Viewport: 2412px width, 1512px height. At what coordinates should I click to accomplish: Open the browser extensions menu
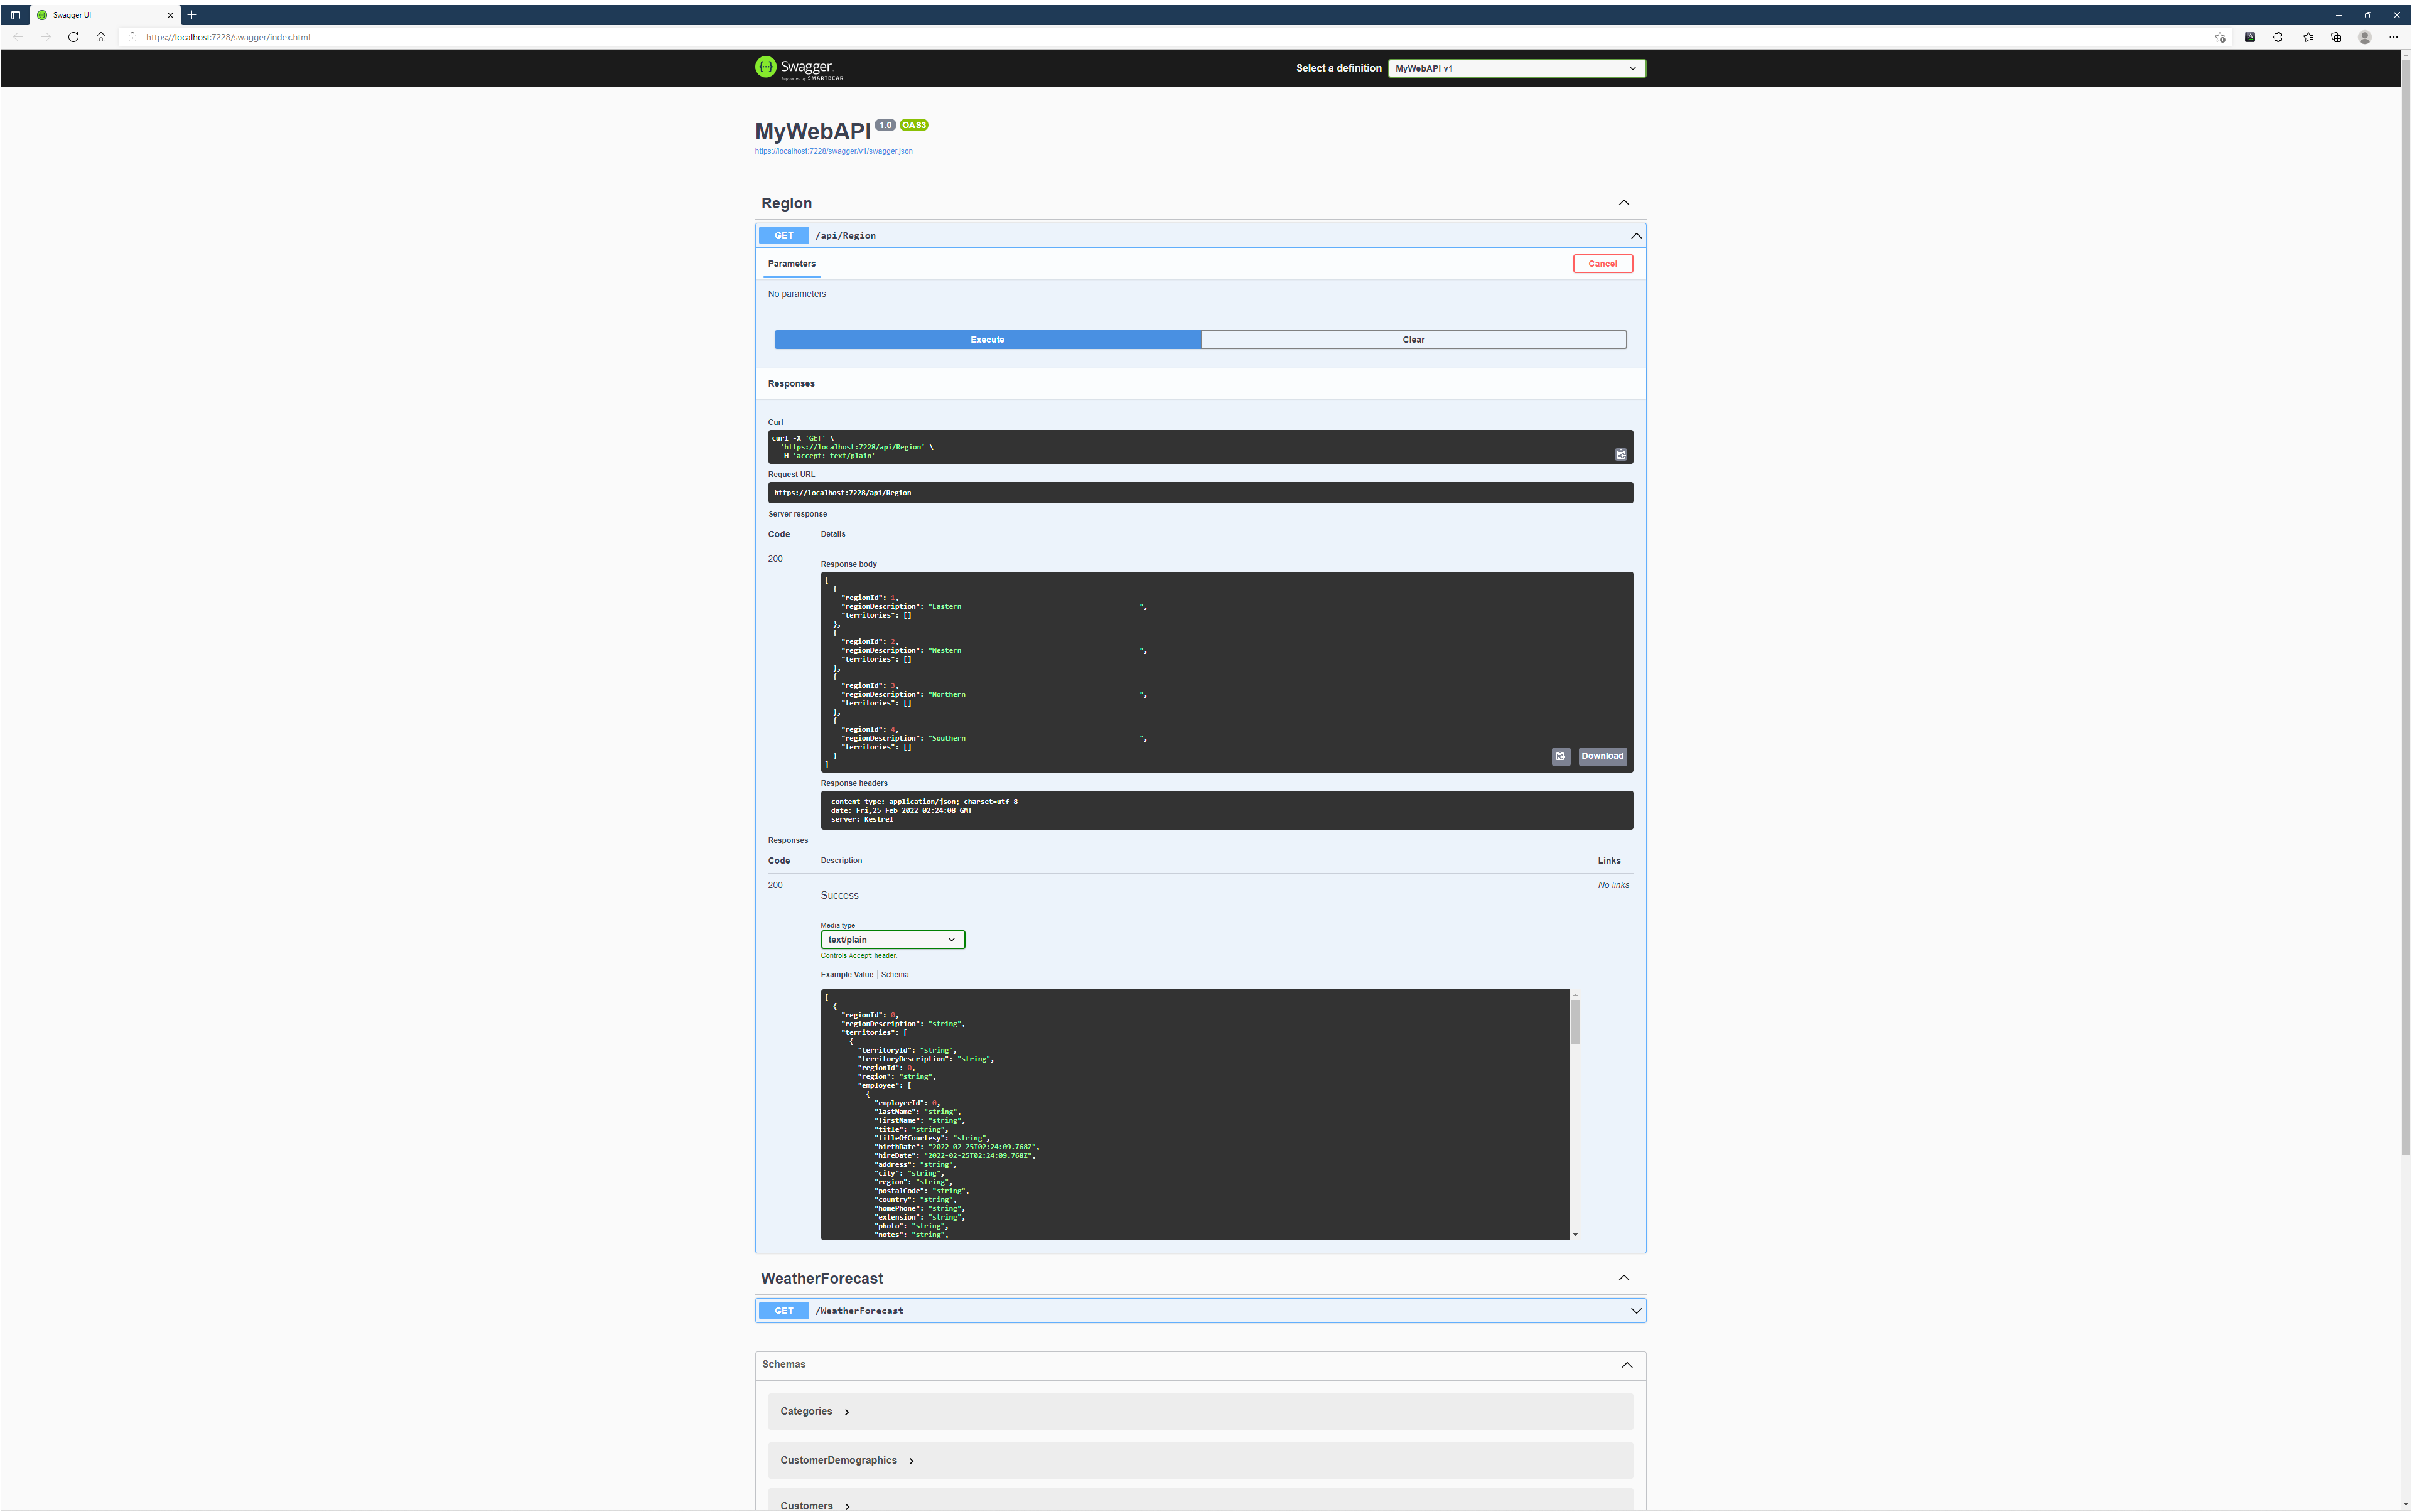click(x=2278, y=37)
